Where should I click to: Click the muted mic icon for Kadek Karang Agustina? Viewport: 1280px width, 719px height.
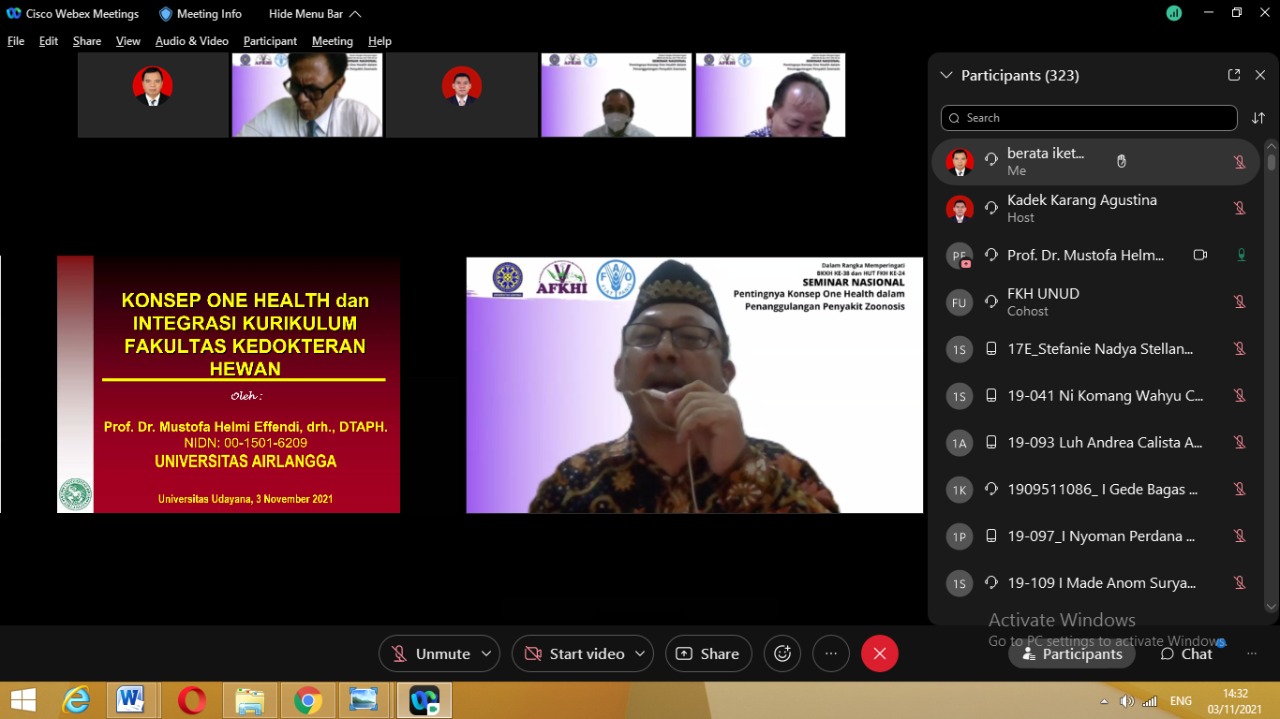[x=1239, y=208]
